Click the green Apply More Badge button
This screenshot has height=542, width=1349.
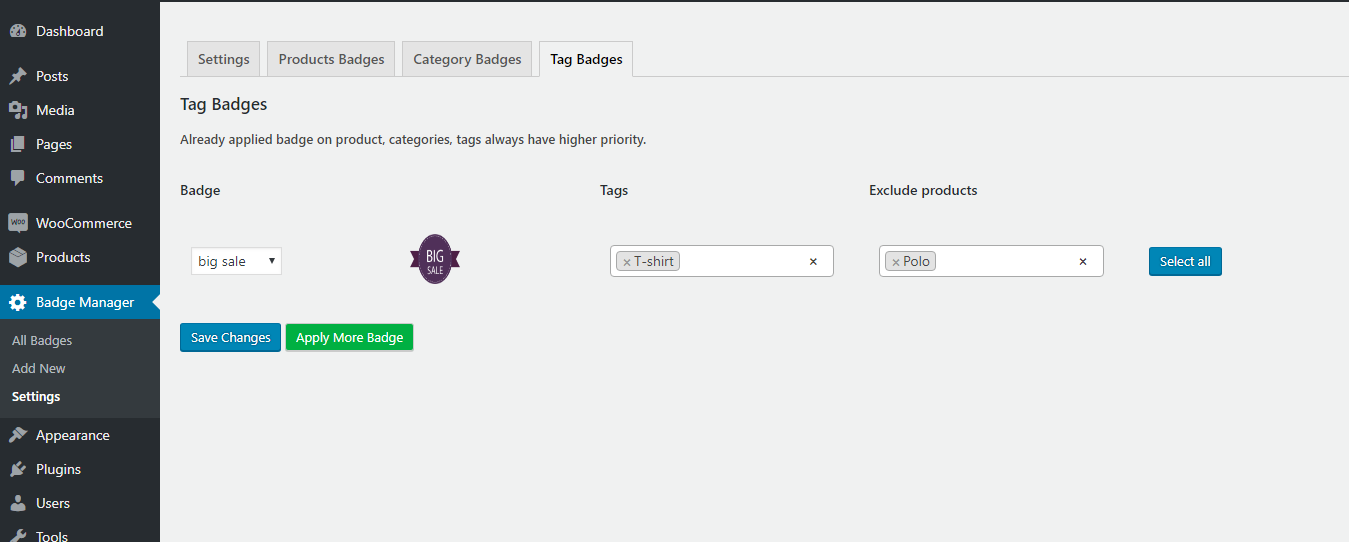pos(349,338)
